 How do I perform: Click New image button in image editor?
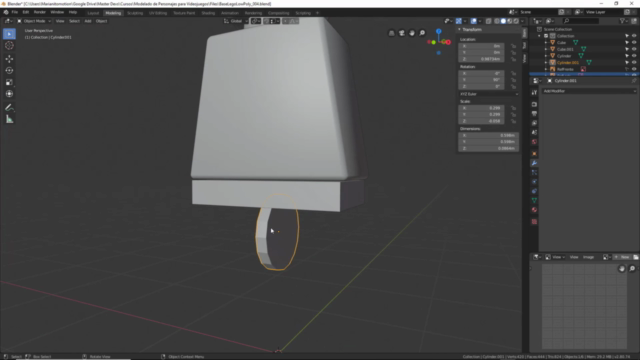622,257
